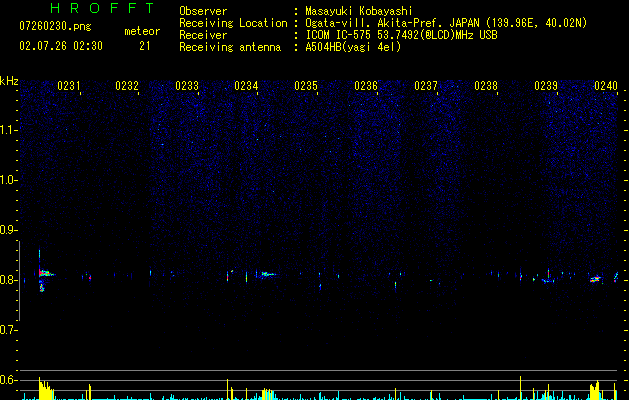
Task: Click the 1.1 kHz axis label
Action: [x=8, y=130]
